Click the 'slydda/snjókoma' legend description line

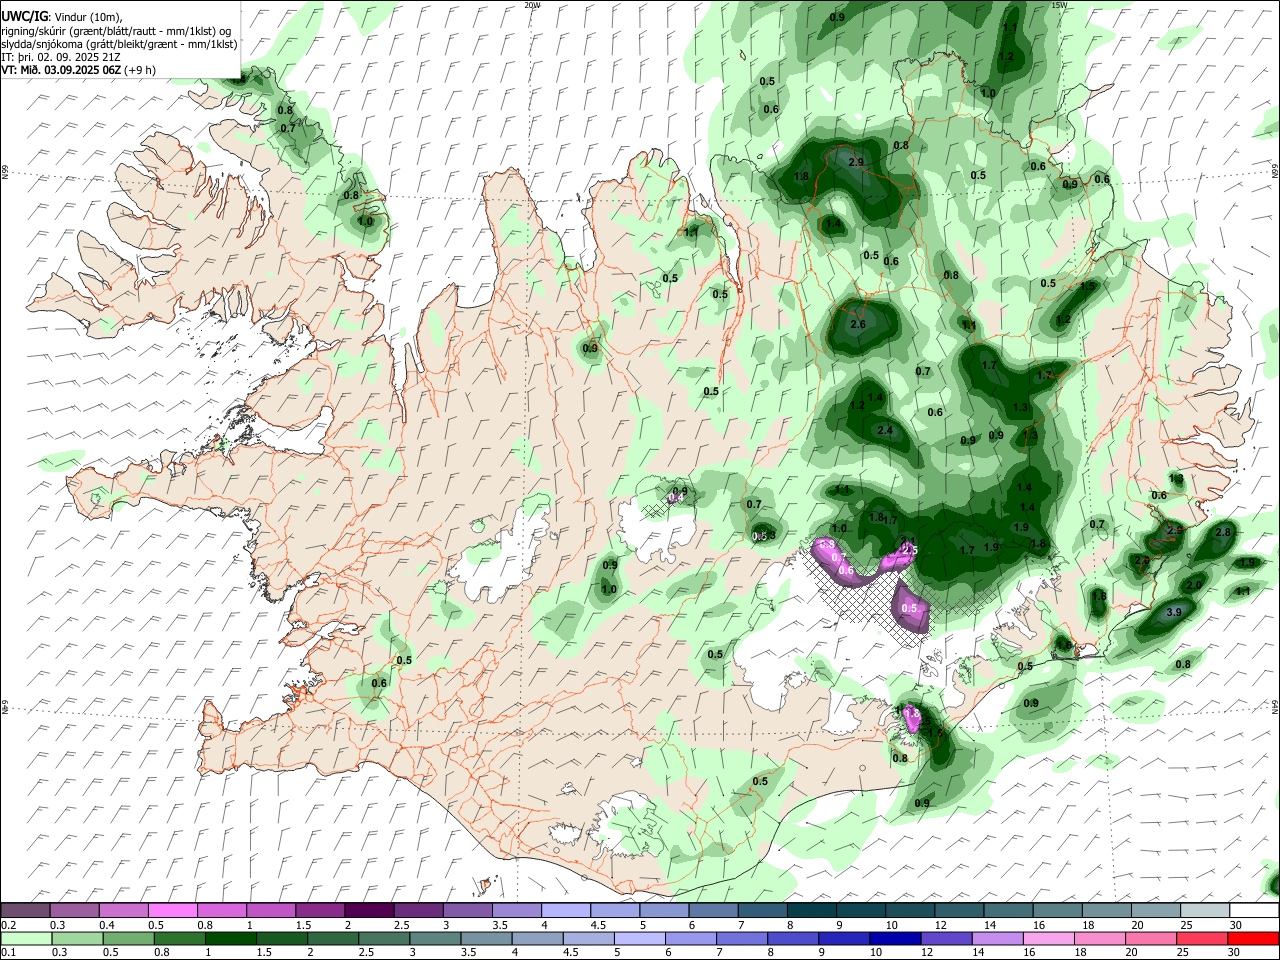coord(119,44)
